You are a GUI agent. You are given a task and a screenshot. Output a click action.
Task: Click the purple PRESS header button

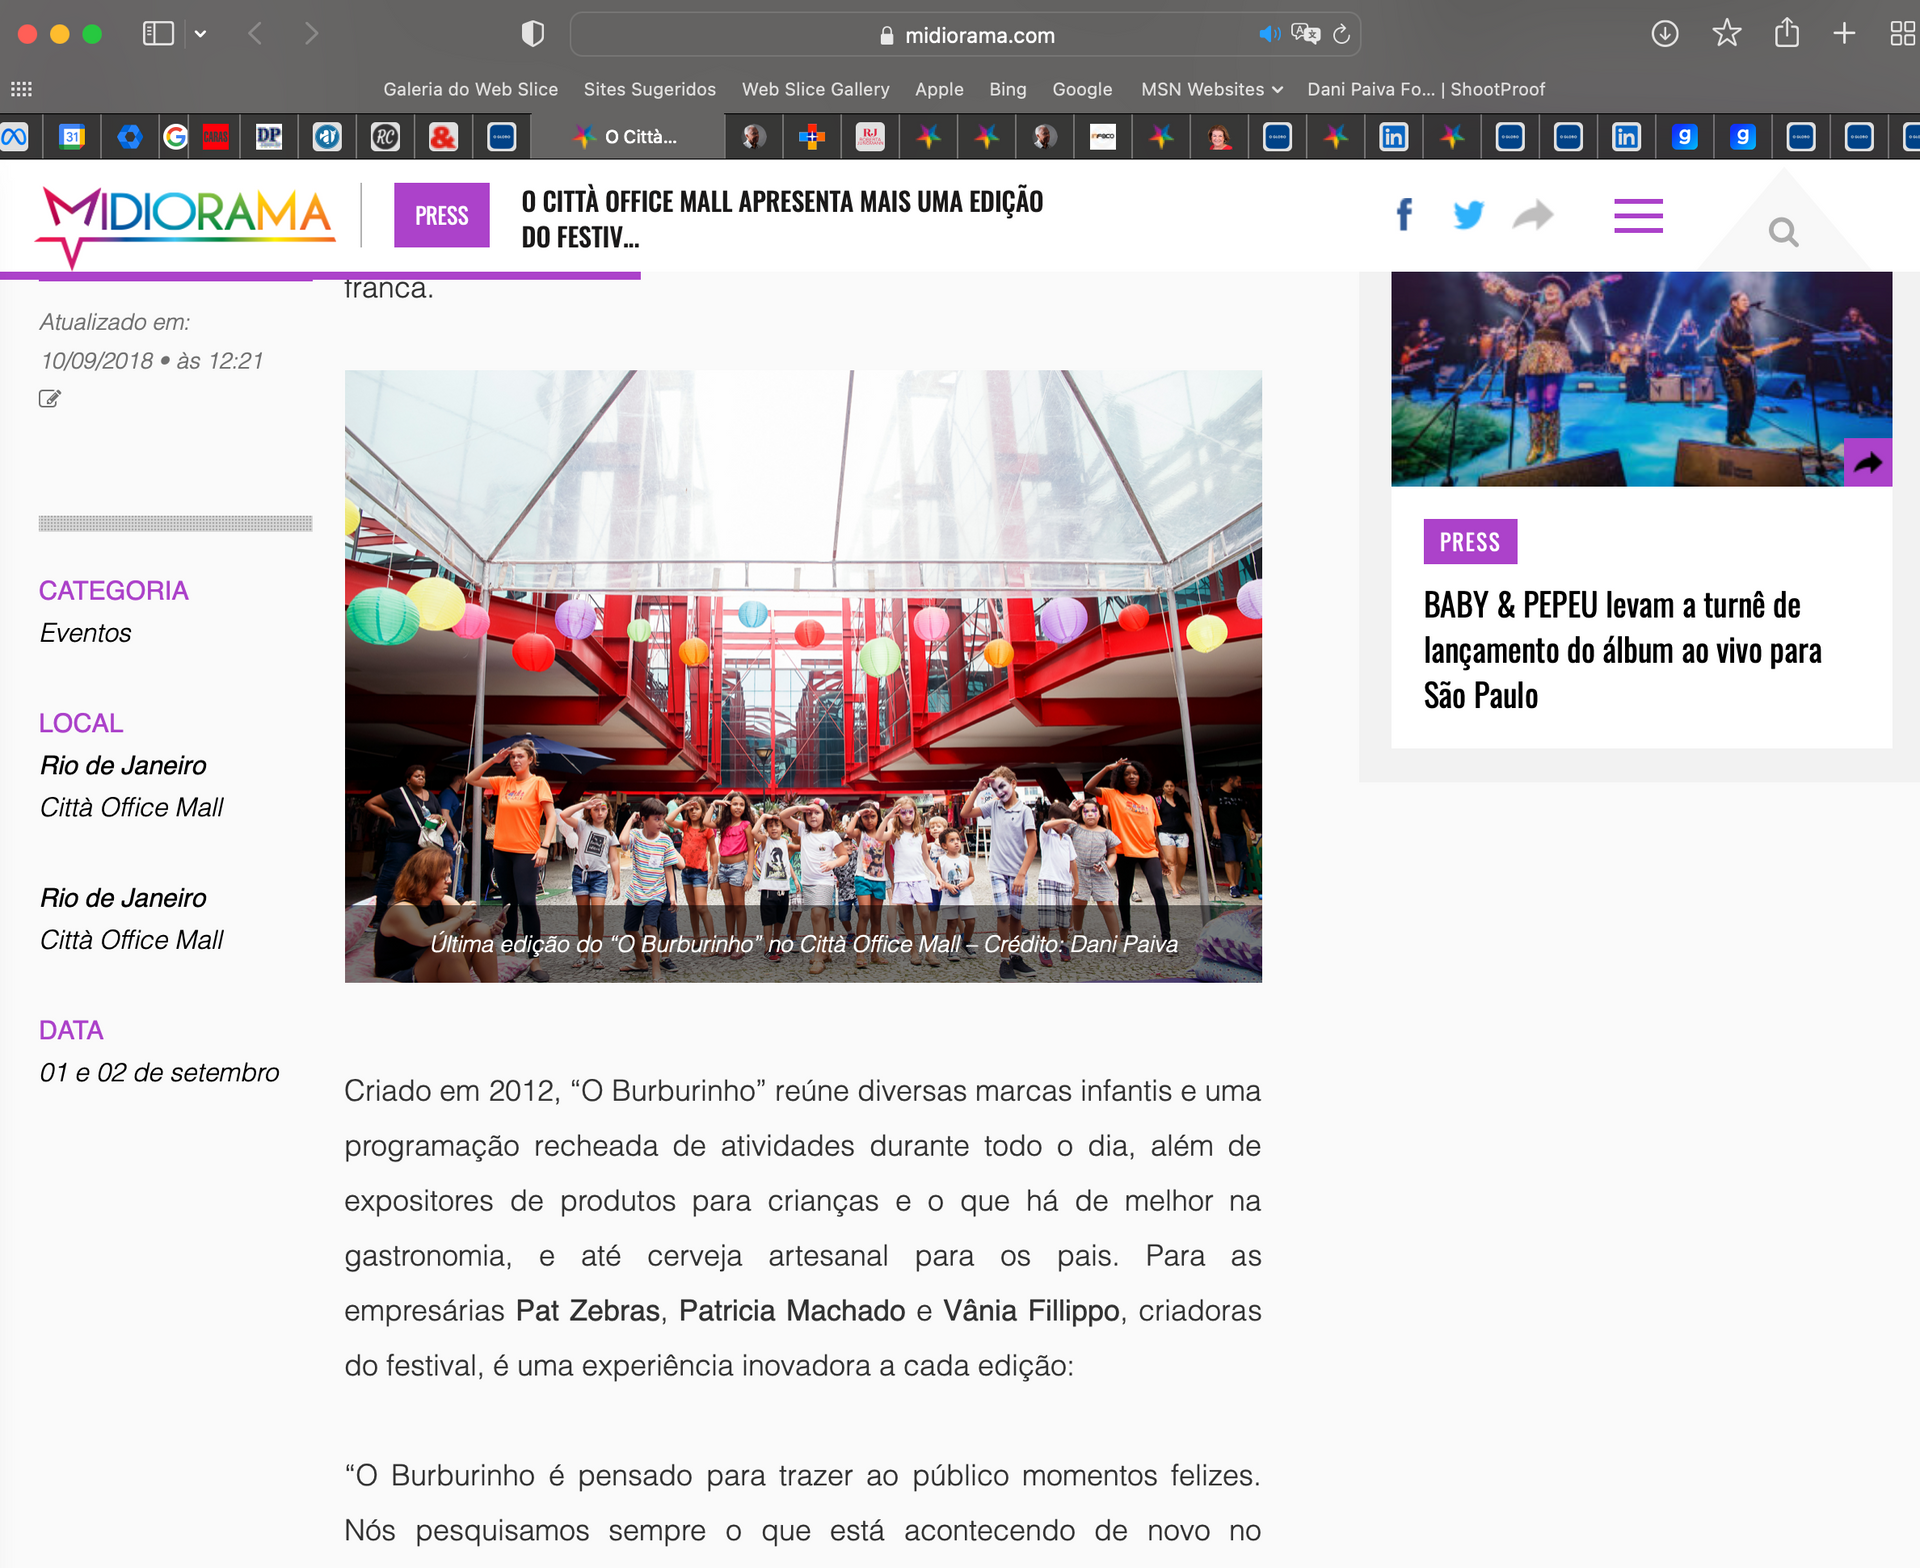point(441,215)
